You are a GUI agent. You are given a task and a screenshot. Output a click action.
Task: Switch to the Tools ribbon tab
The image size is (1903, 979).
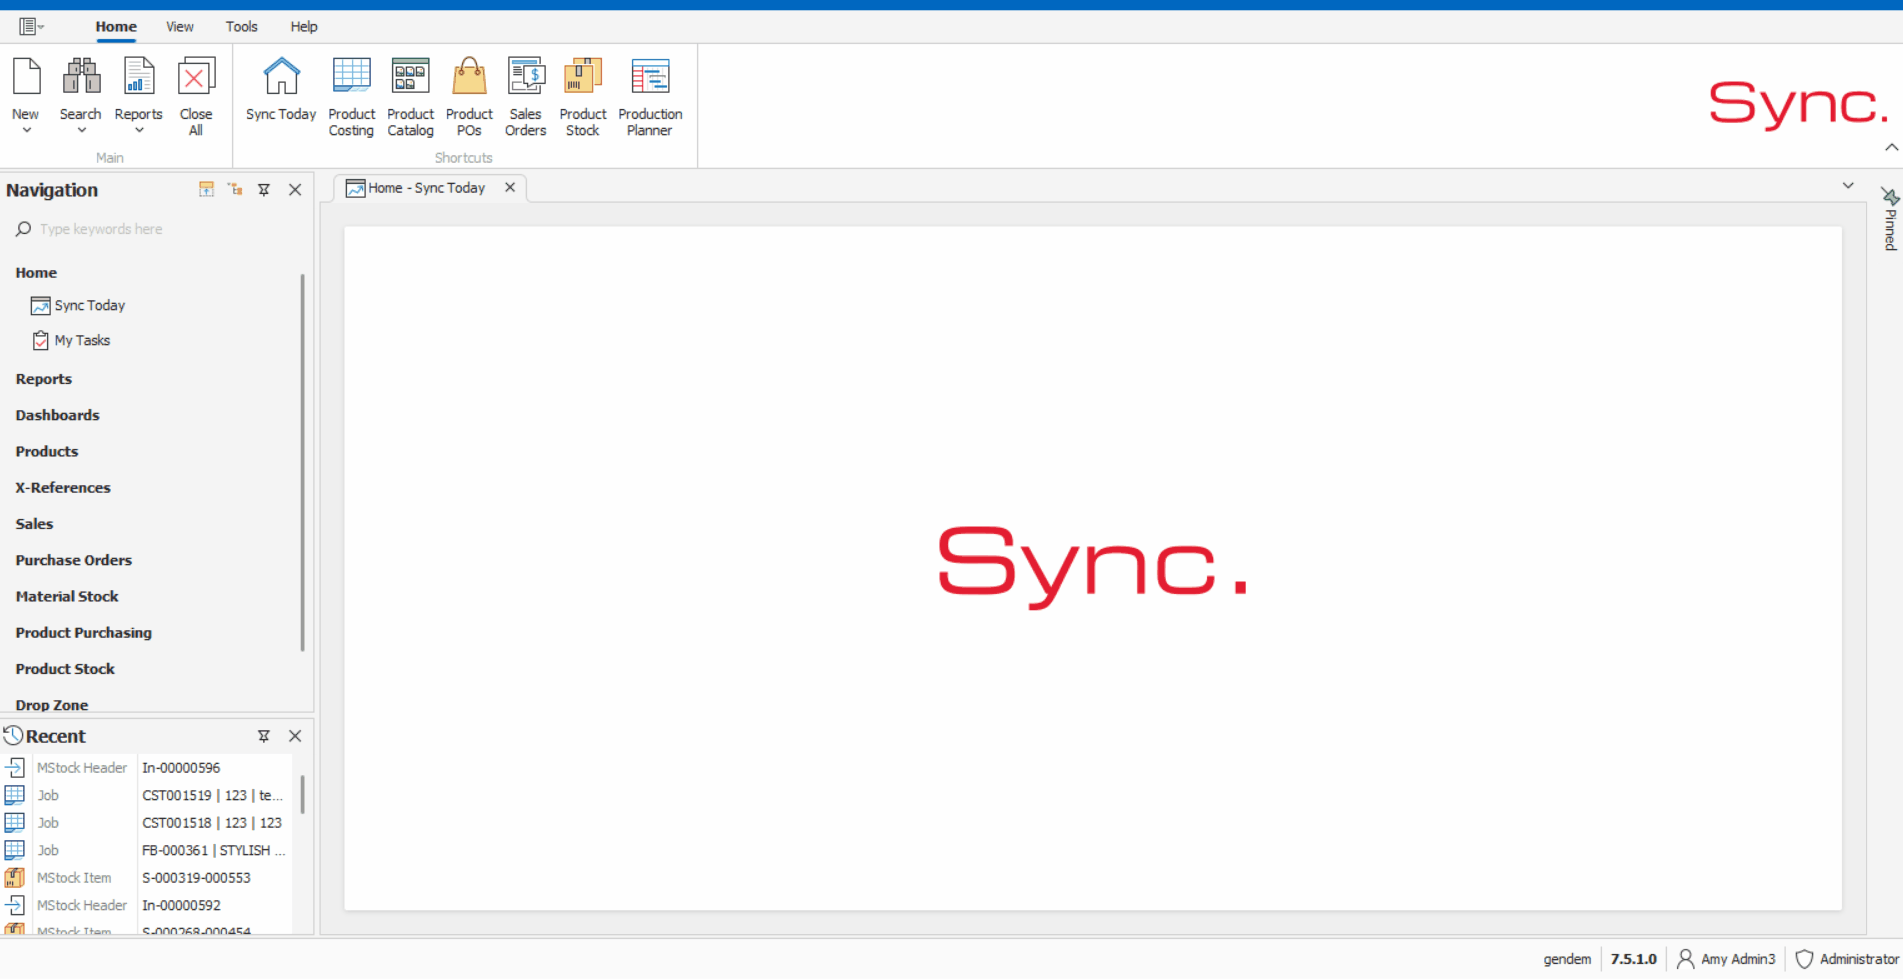(x=242, y=27)
